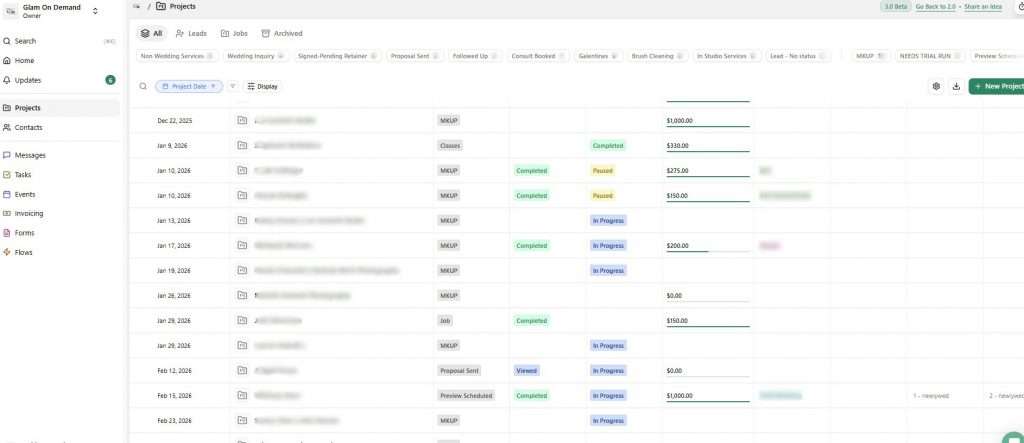The image size is (1024, 443).
Task: Open the Events calendar section
Action: [x=24, y=194]
